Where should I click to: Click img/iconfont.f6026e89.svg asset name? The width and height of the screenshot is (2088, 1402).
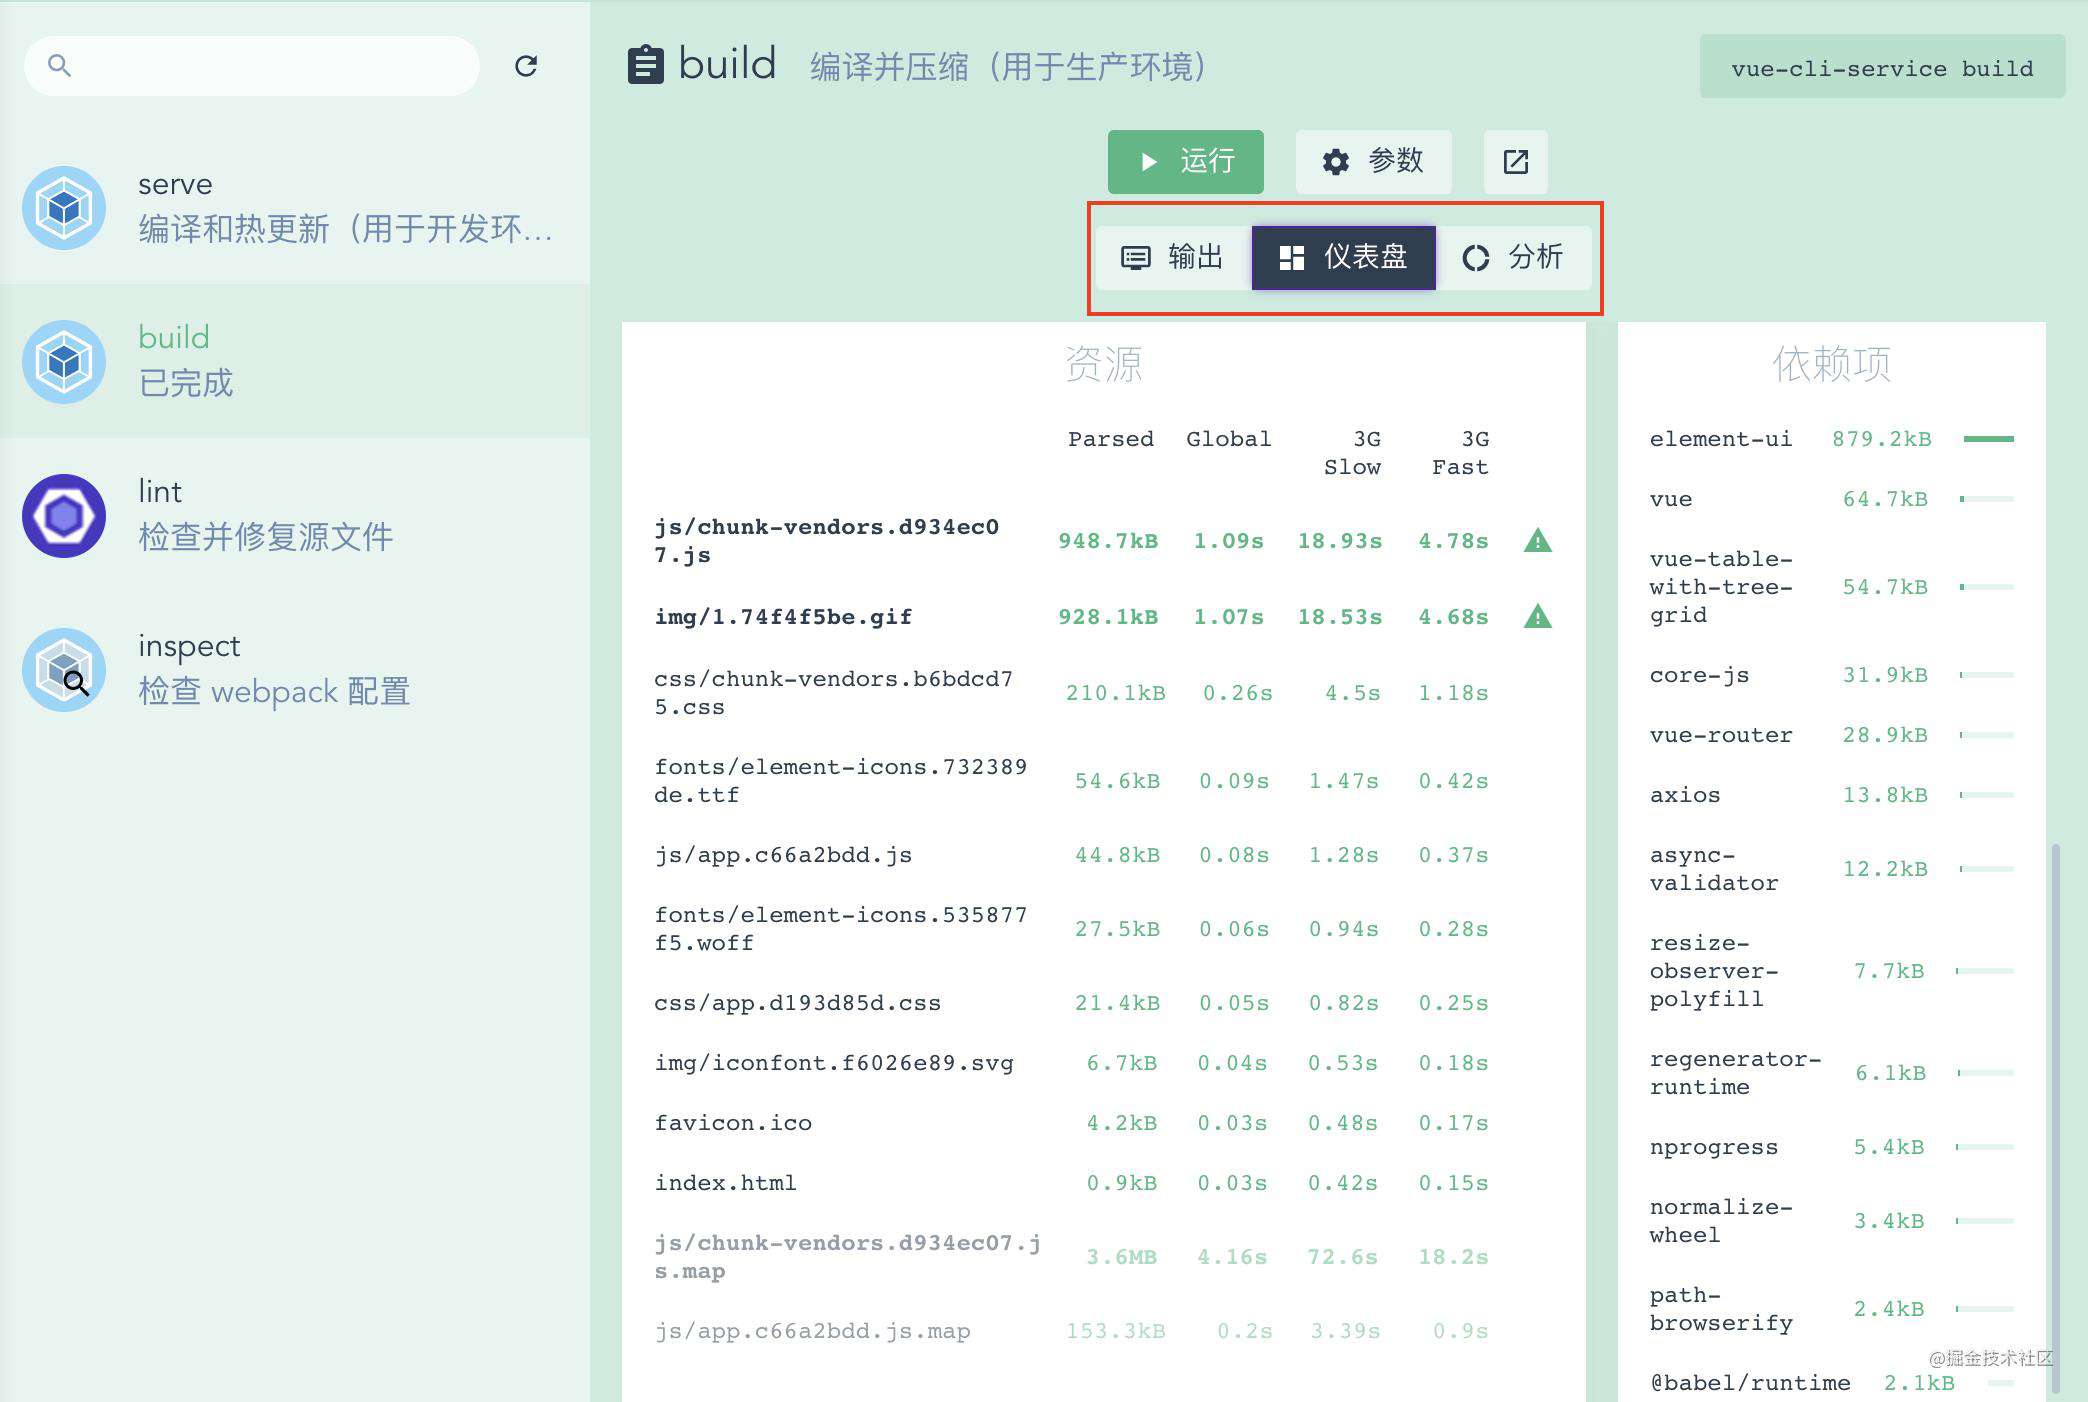[x=834, y=1063]
